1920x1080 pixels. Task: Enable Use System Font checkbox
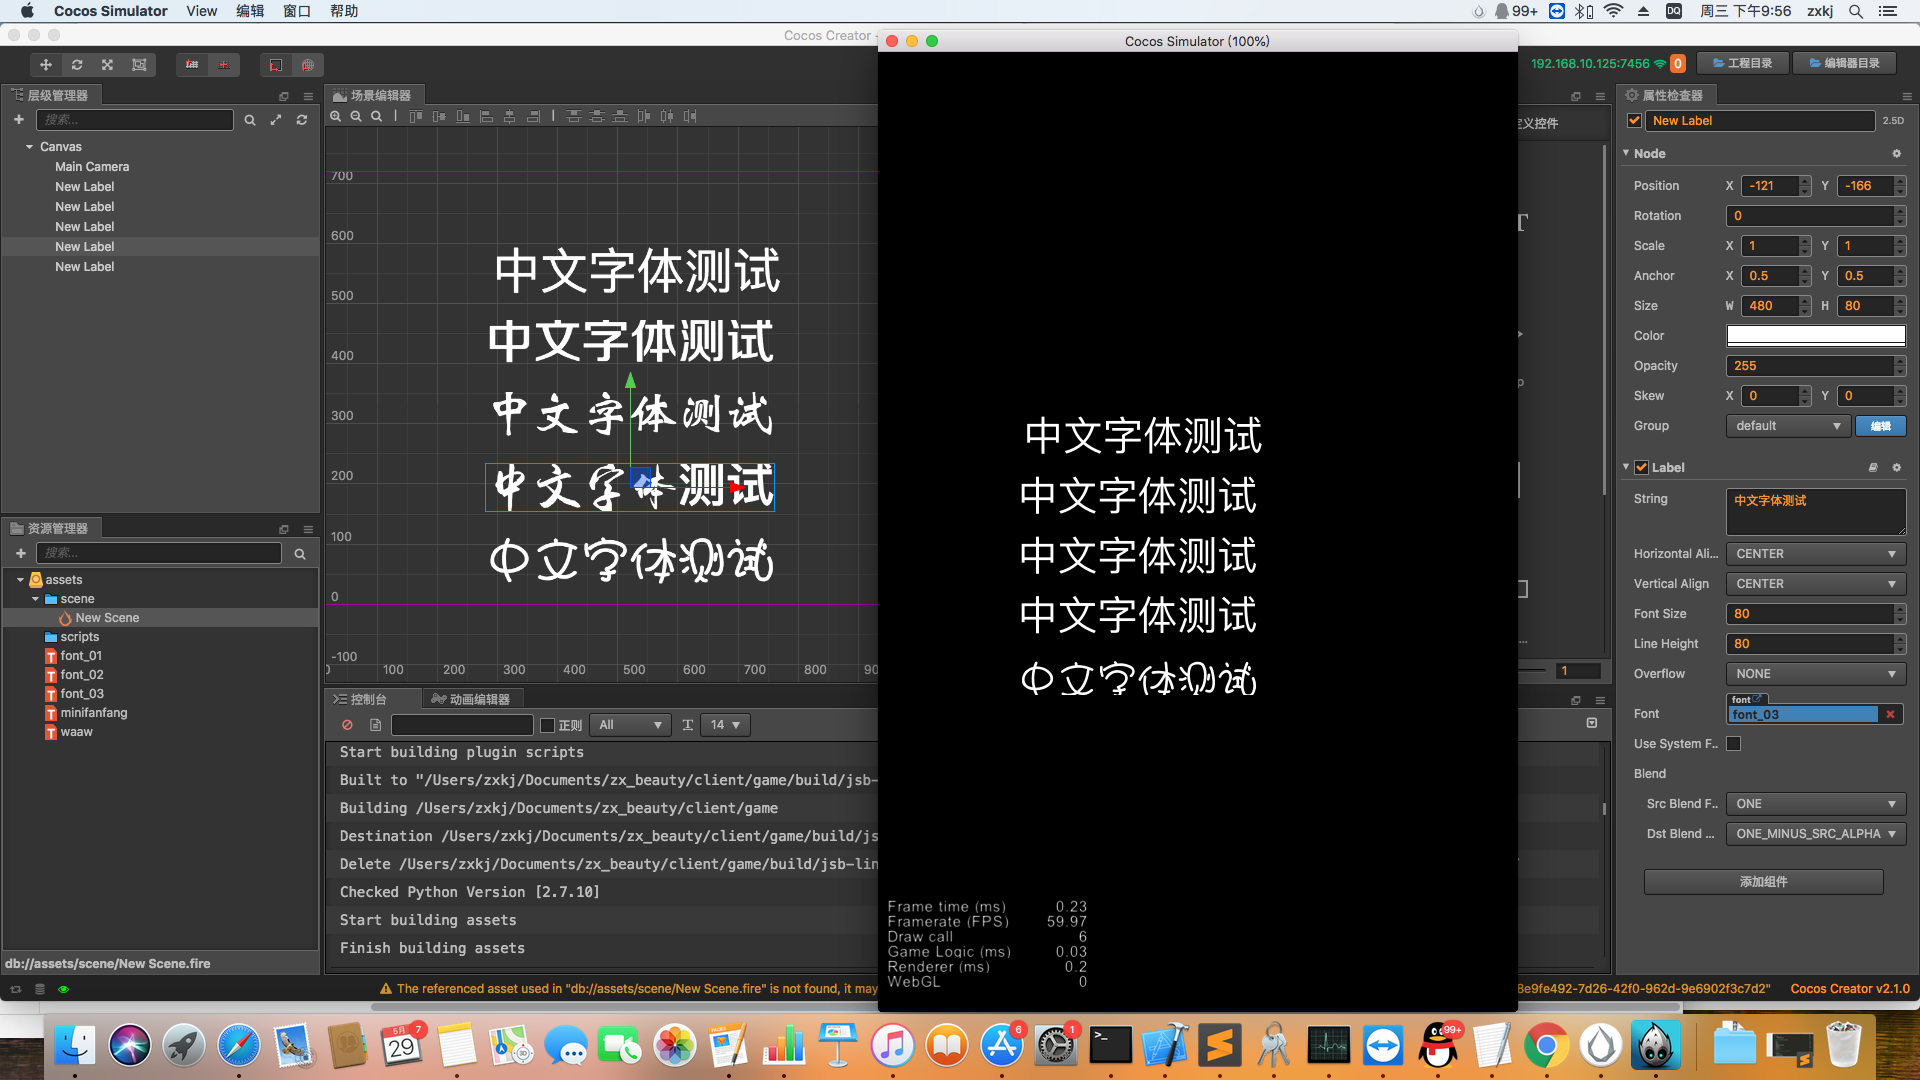tap(1734, 744)
